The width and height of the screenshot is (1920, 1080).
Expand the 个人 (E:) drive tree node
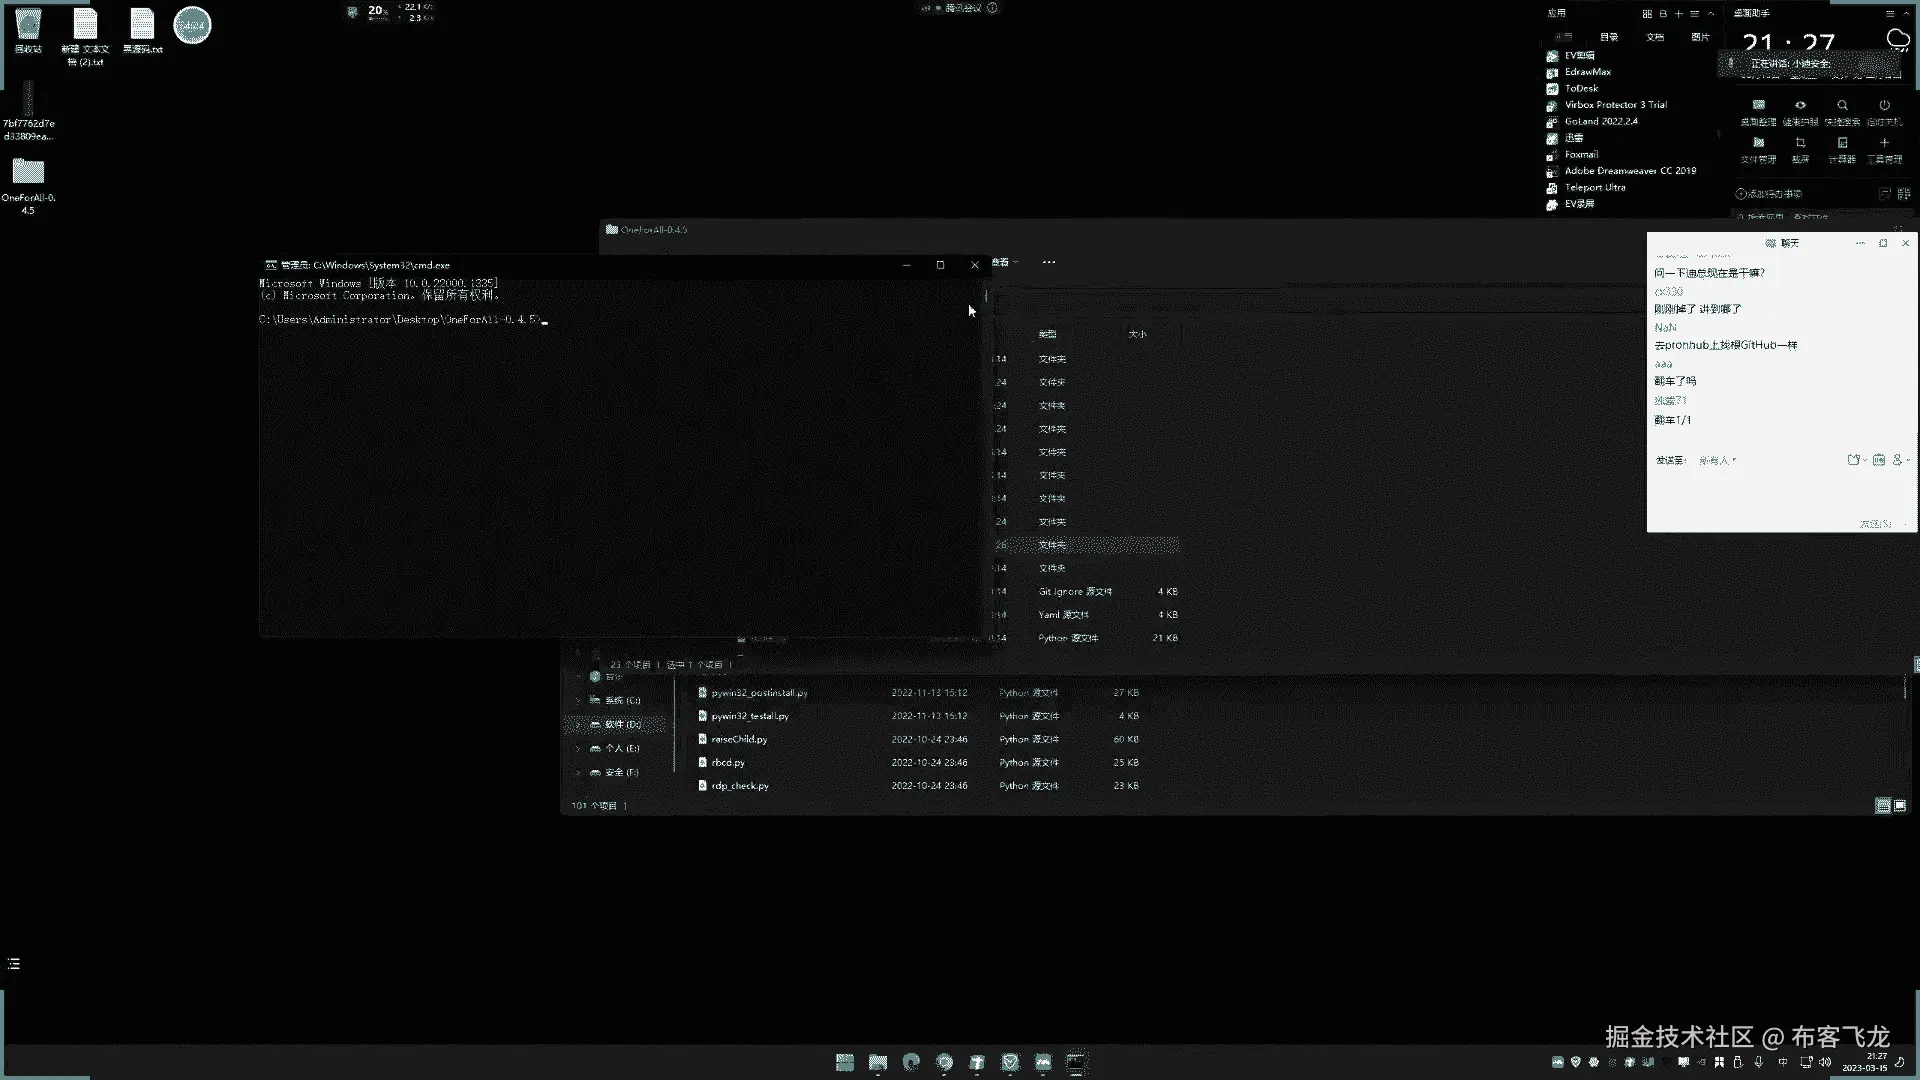click(578, 748)
